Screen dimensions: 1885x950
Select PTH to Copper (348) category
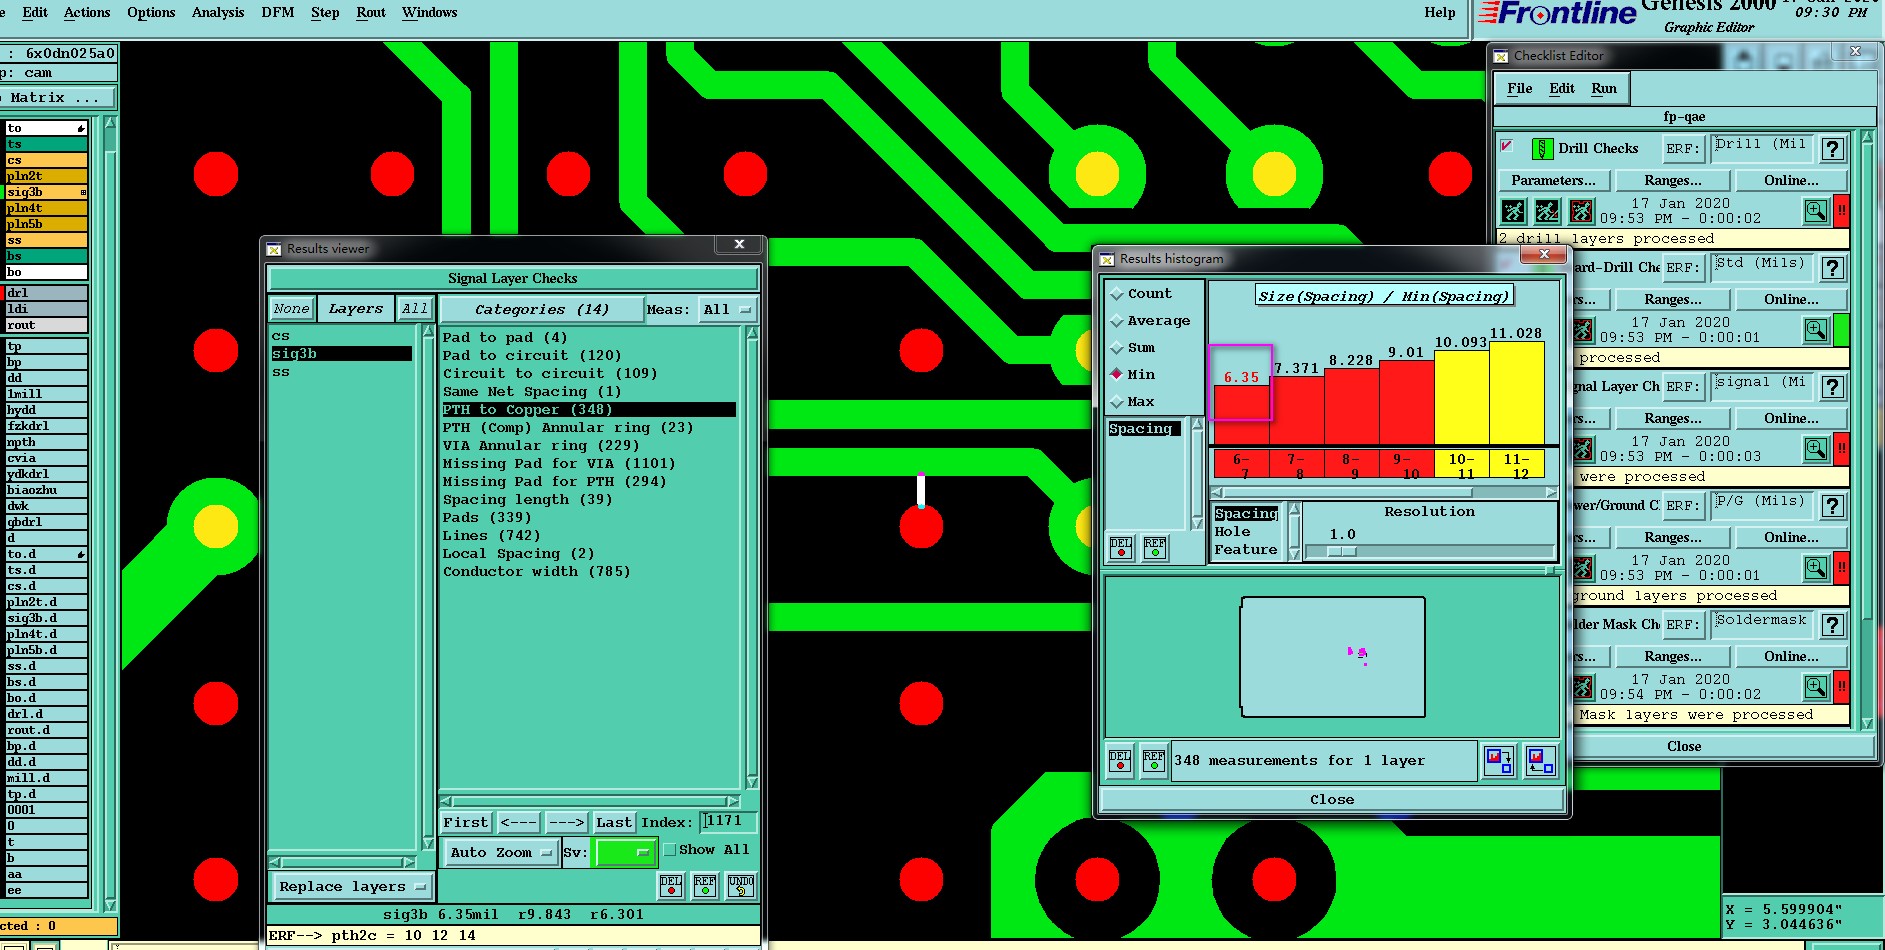click(589, 410)
